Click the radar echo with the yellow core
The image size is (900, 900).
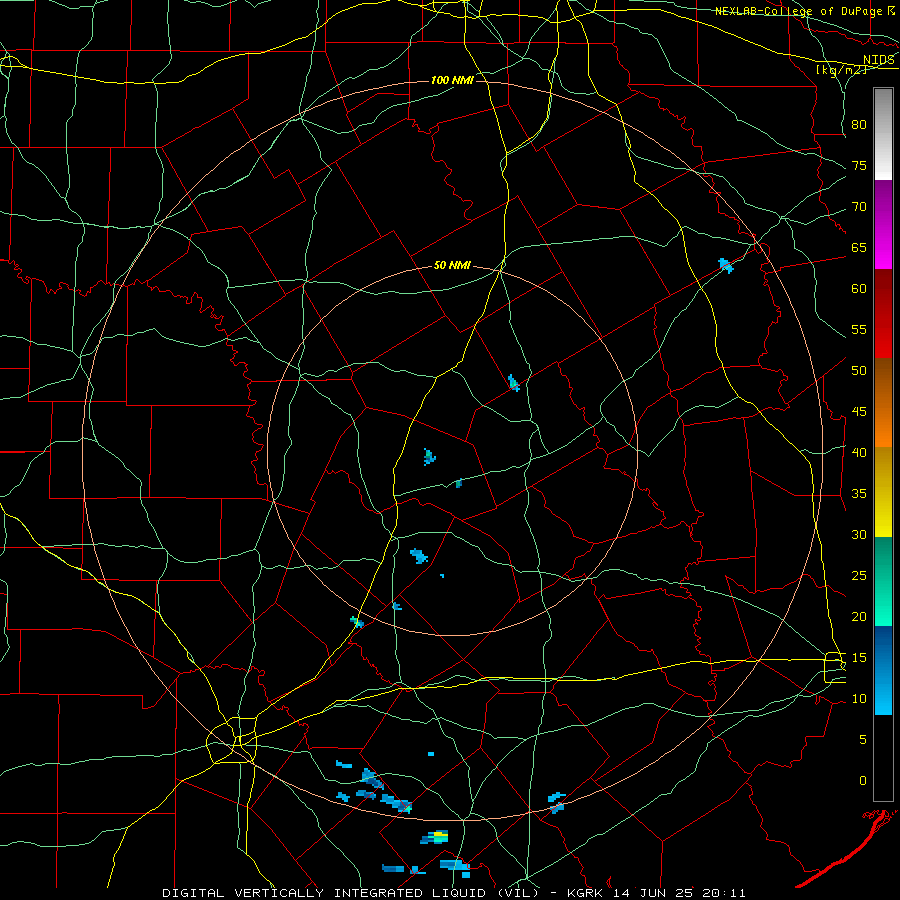436,837
